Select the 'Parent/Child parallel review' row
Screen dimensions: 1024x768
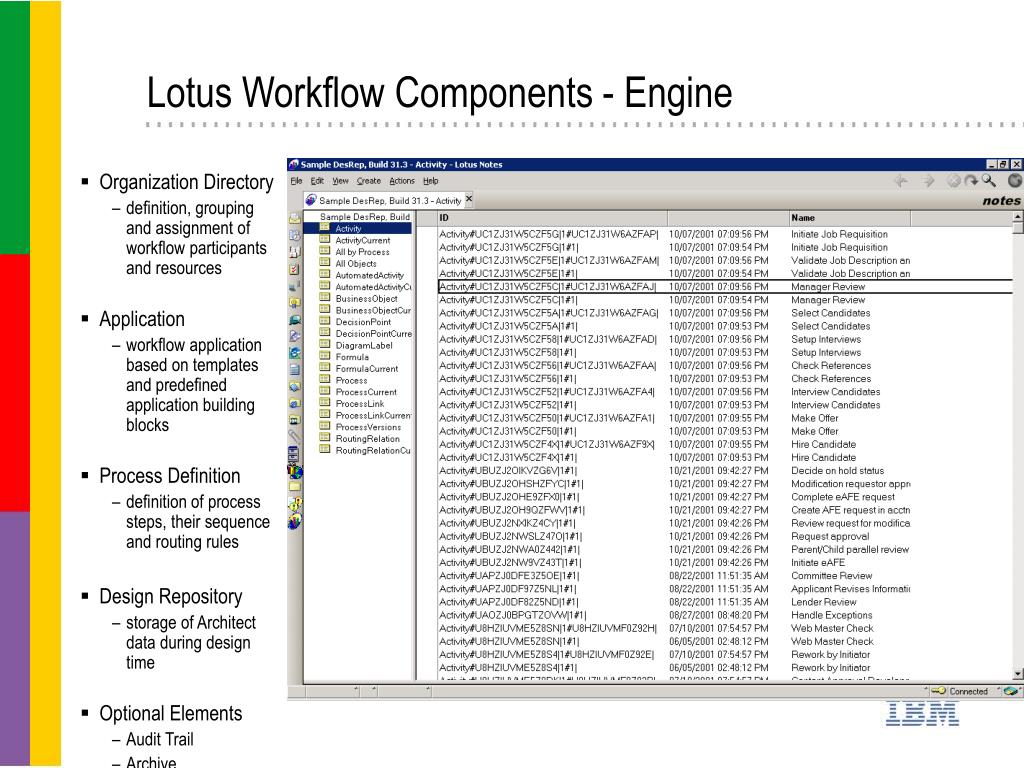(725, 549)
